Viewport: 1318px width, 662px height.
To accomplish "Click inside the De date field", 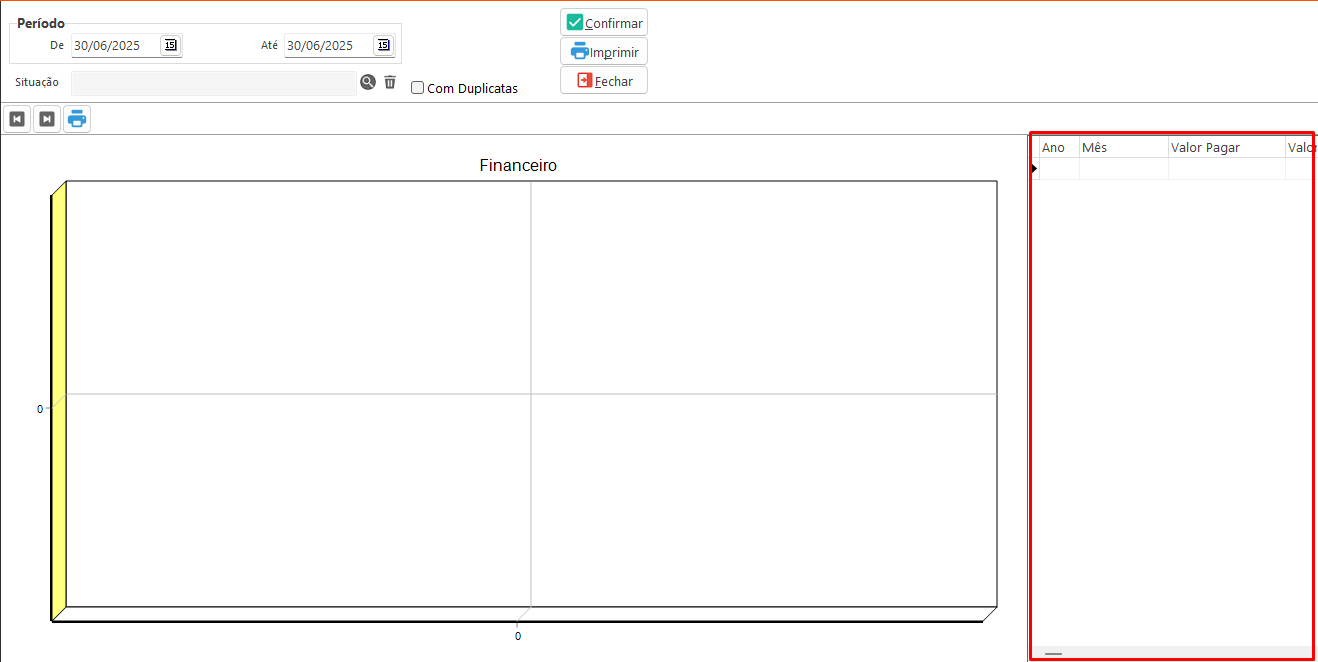I will coord(114,46).
